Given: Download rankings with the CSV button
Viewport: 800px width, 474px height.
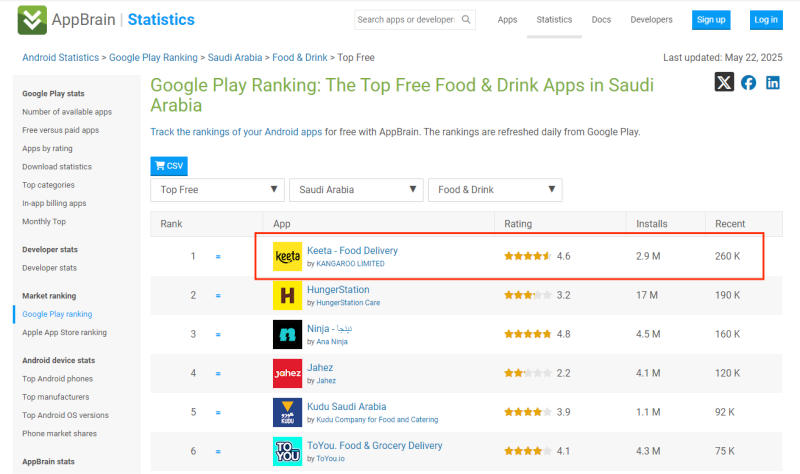Looking at the screenshot, I should 168,166.
